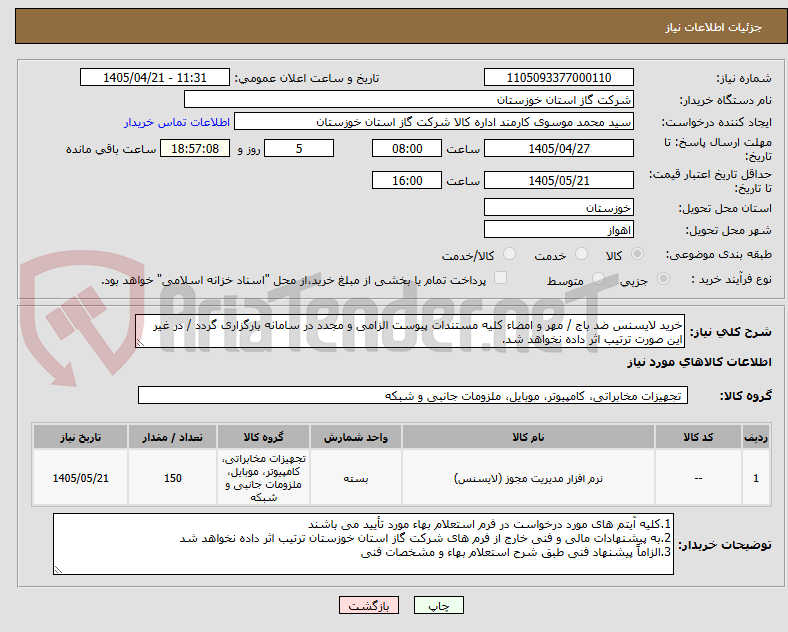Click the توضیحات خریدار notes textarea
The width and height of the screenshot is (788, 632).
pos(363,544)
